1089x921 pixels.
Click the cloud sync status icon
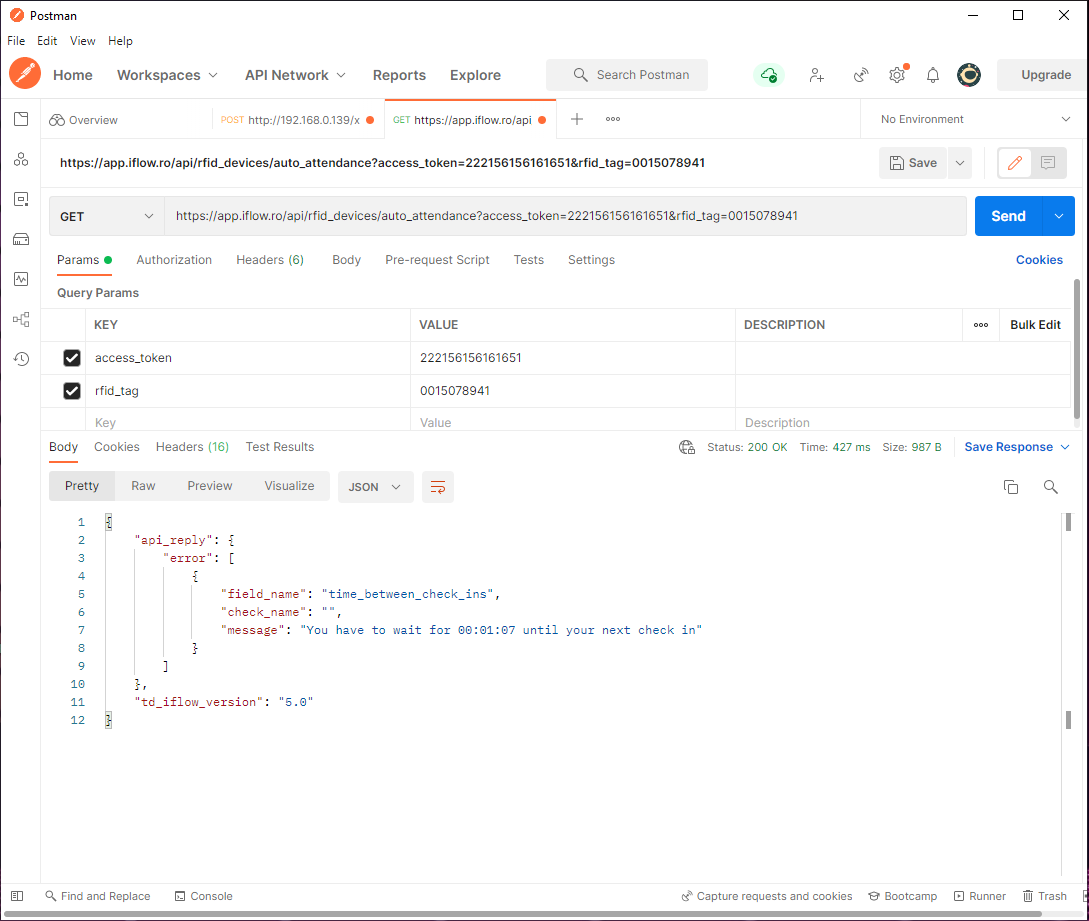tap(769, 75)
